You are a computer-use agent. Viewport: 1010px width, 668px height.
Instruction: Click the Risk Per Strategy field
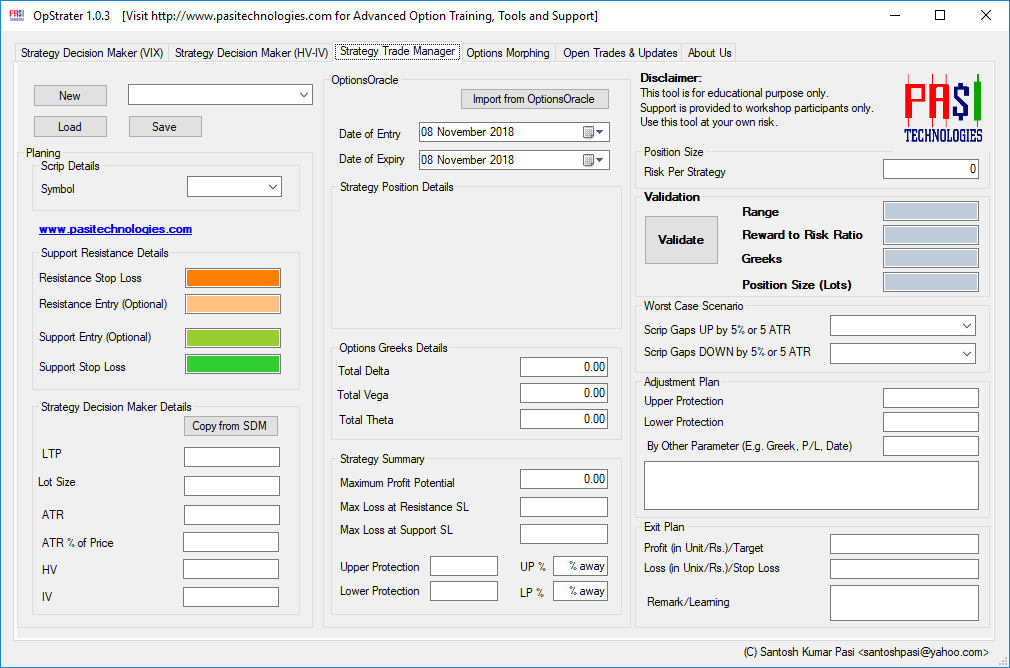click(x=931, y=169)
